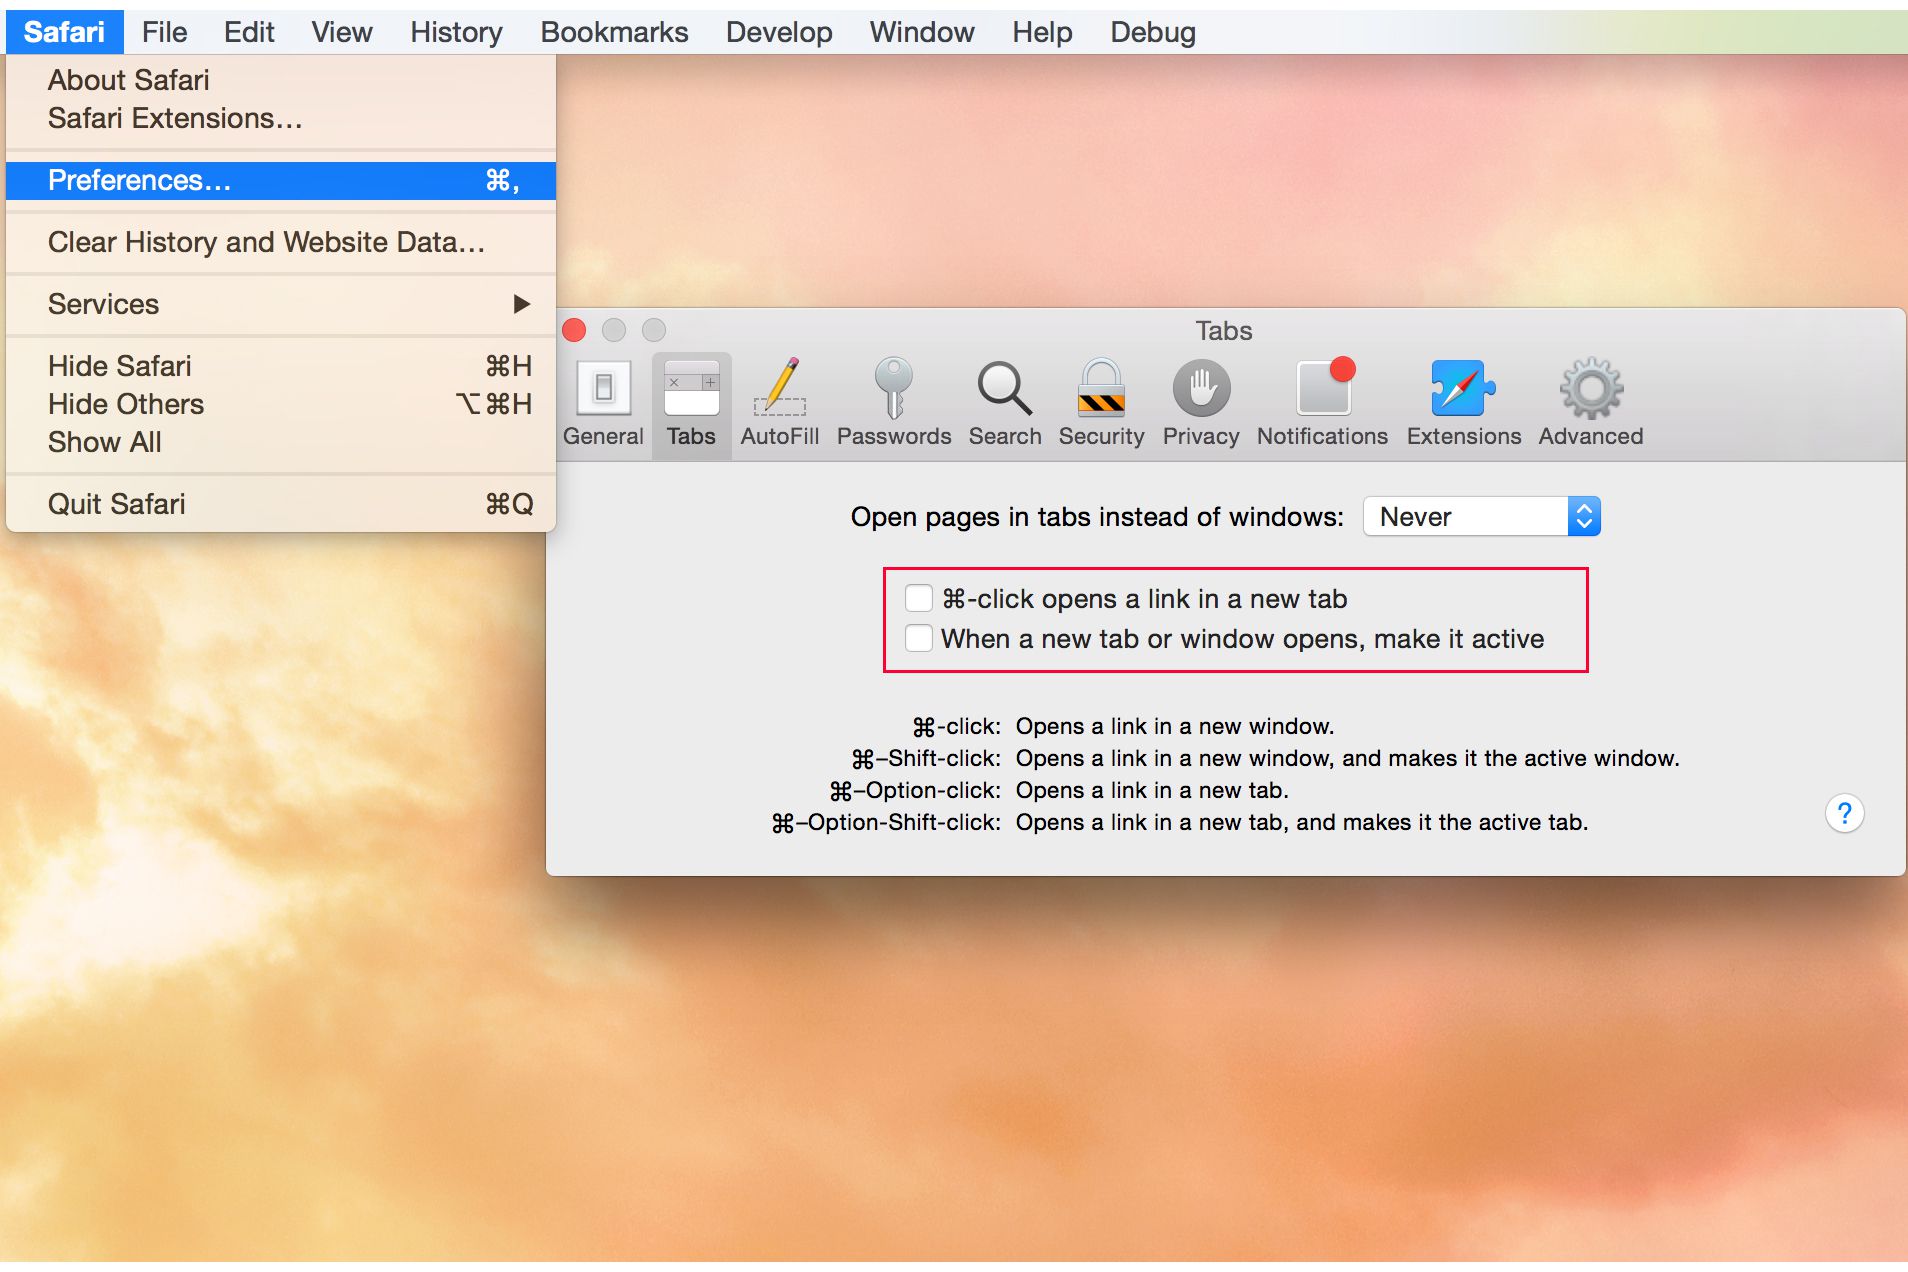Choose Safari Extensions… menu item
The height and width of the screenshot is (1272, 1908).
[x=281, y=118]
